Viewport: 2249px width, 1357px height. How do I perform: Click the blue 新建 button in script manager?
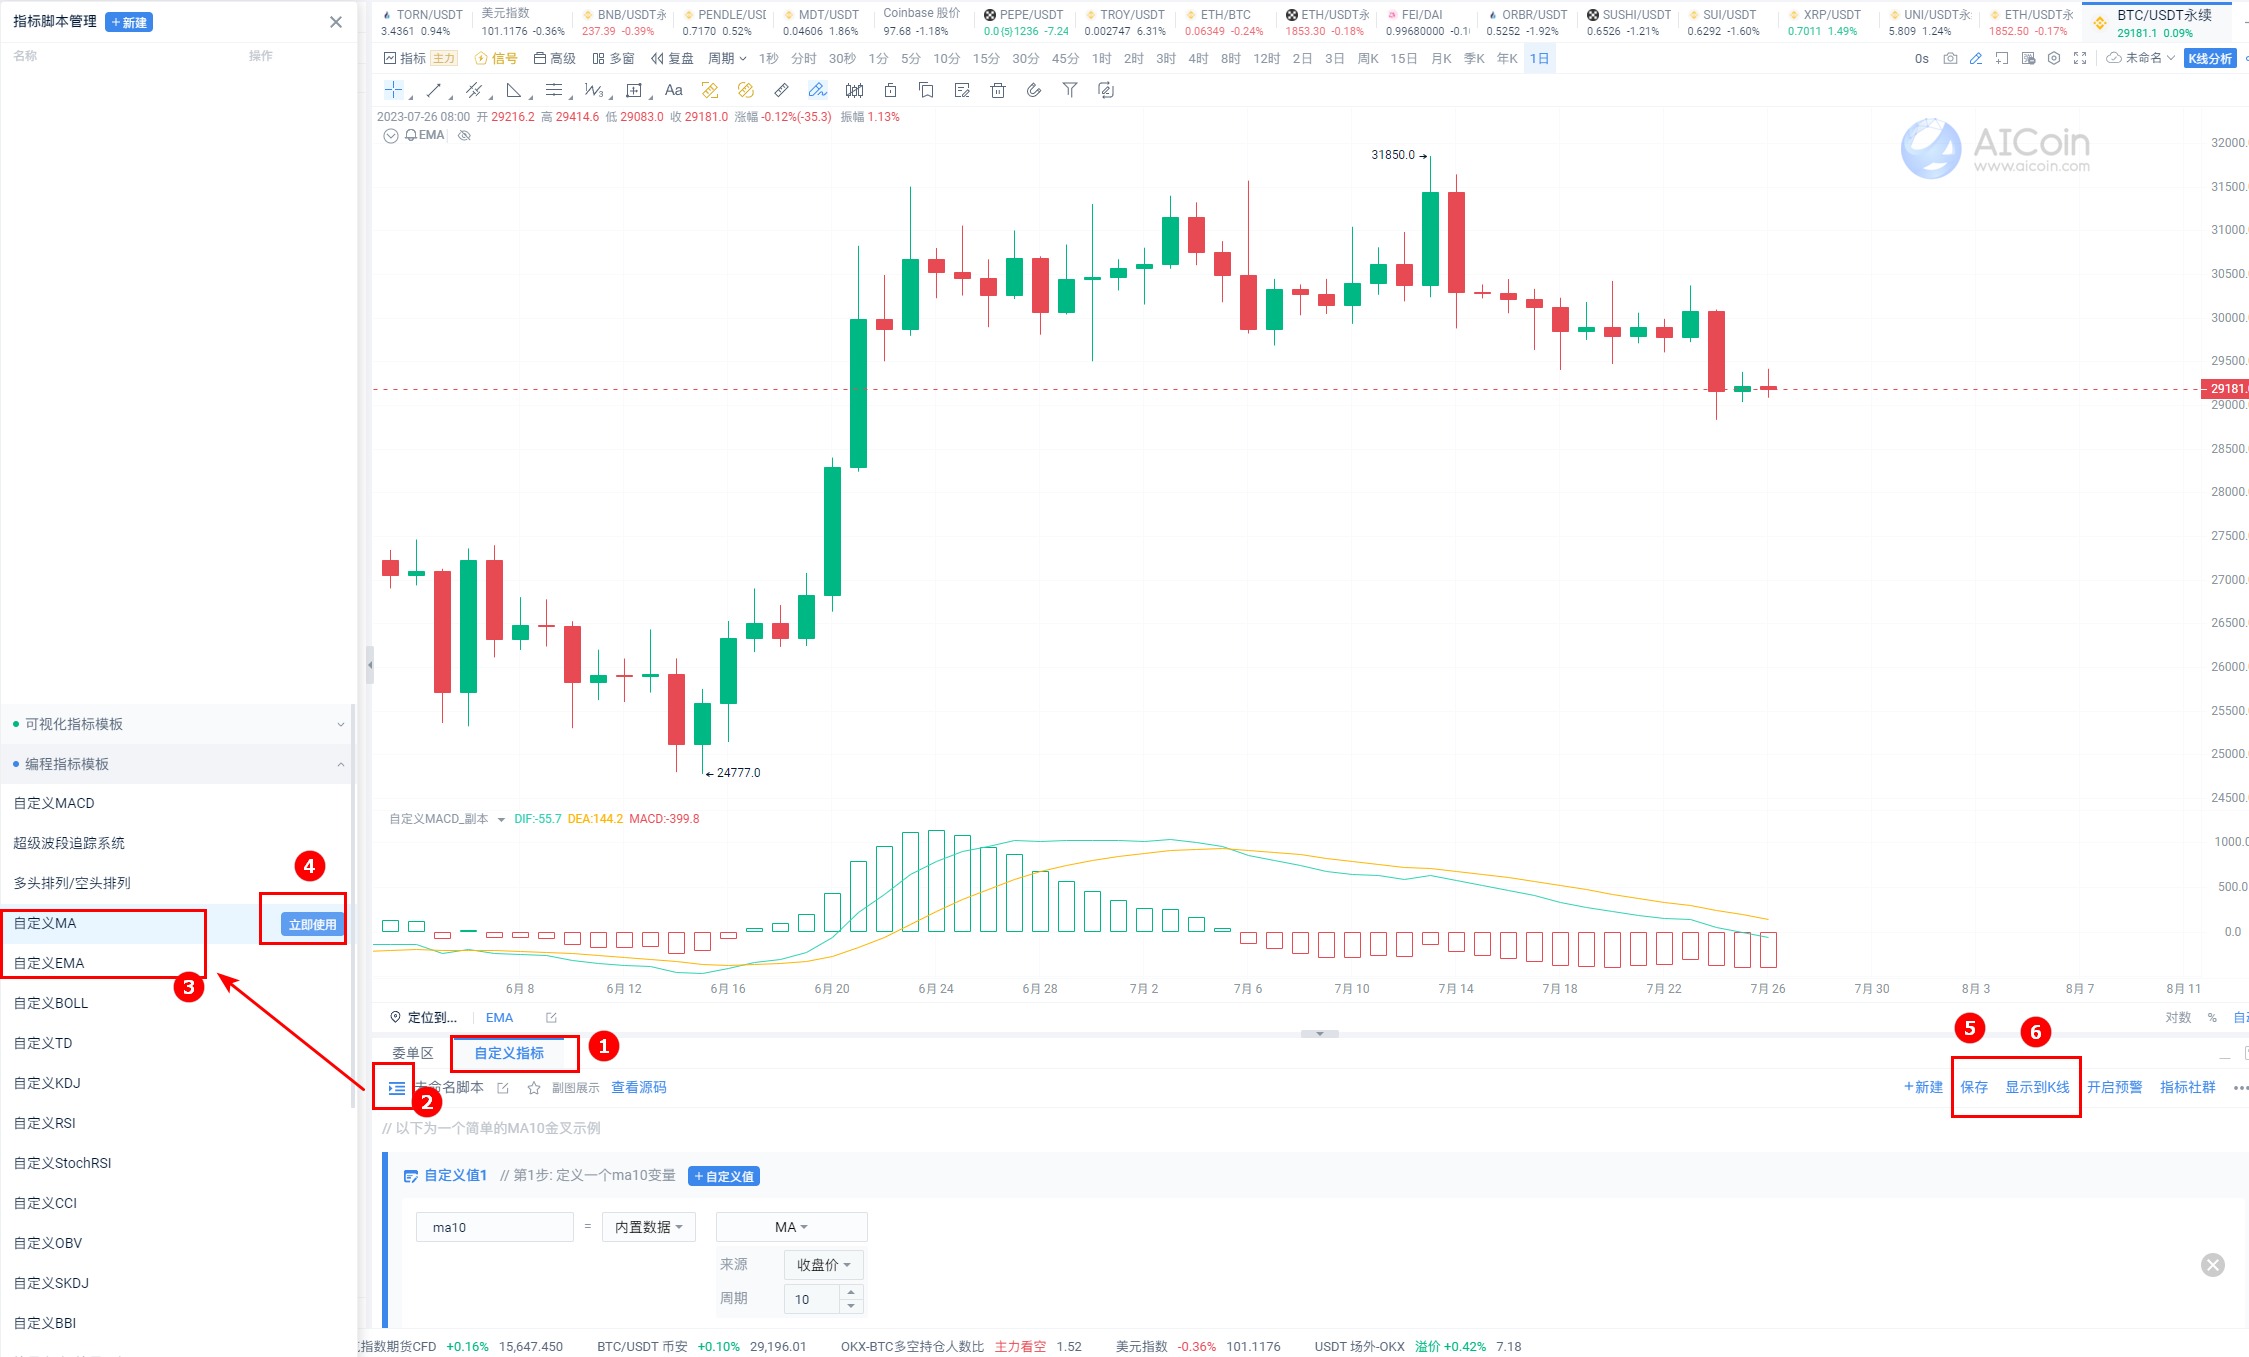pos(129,22)
